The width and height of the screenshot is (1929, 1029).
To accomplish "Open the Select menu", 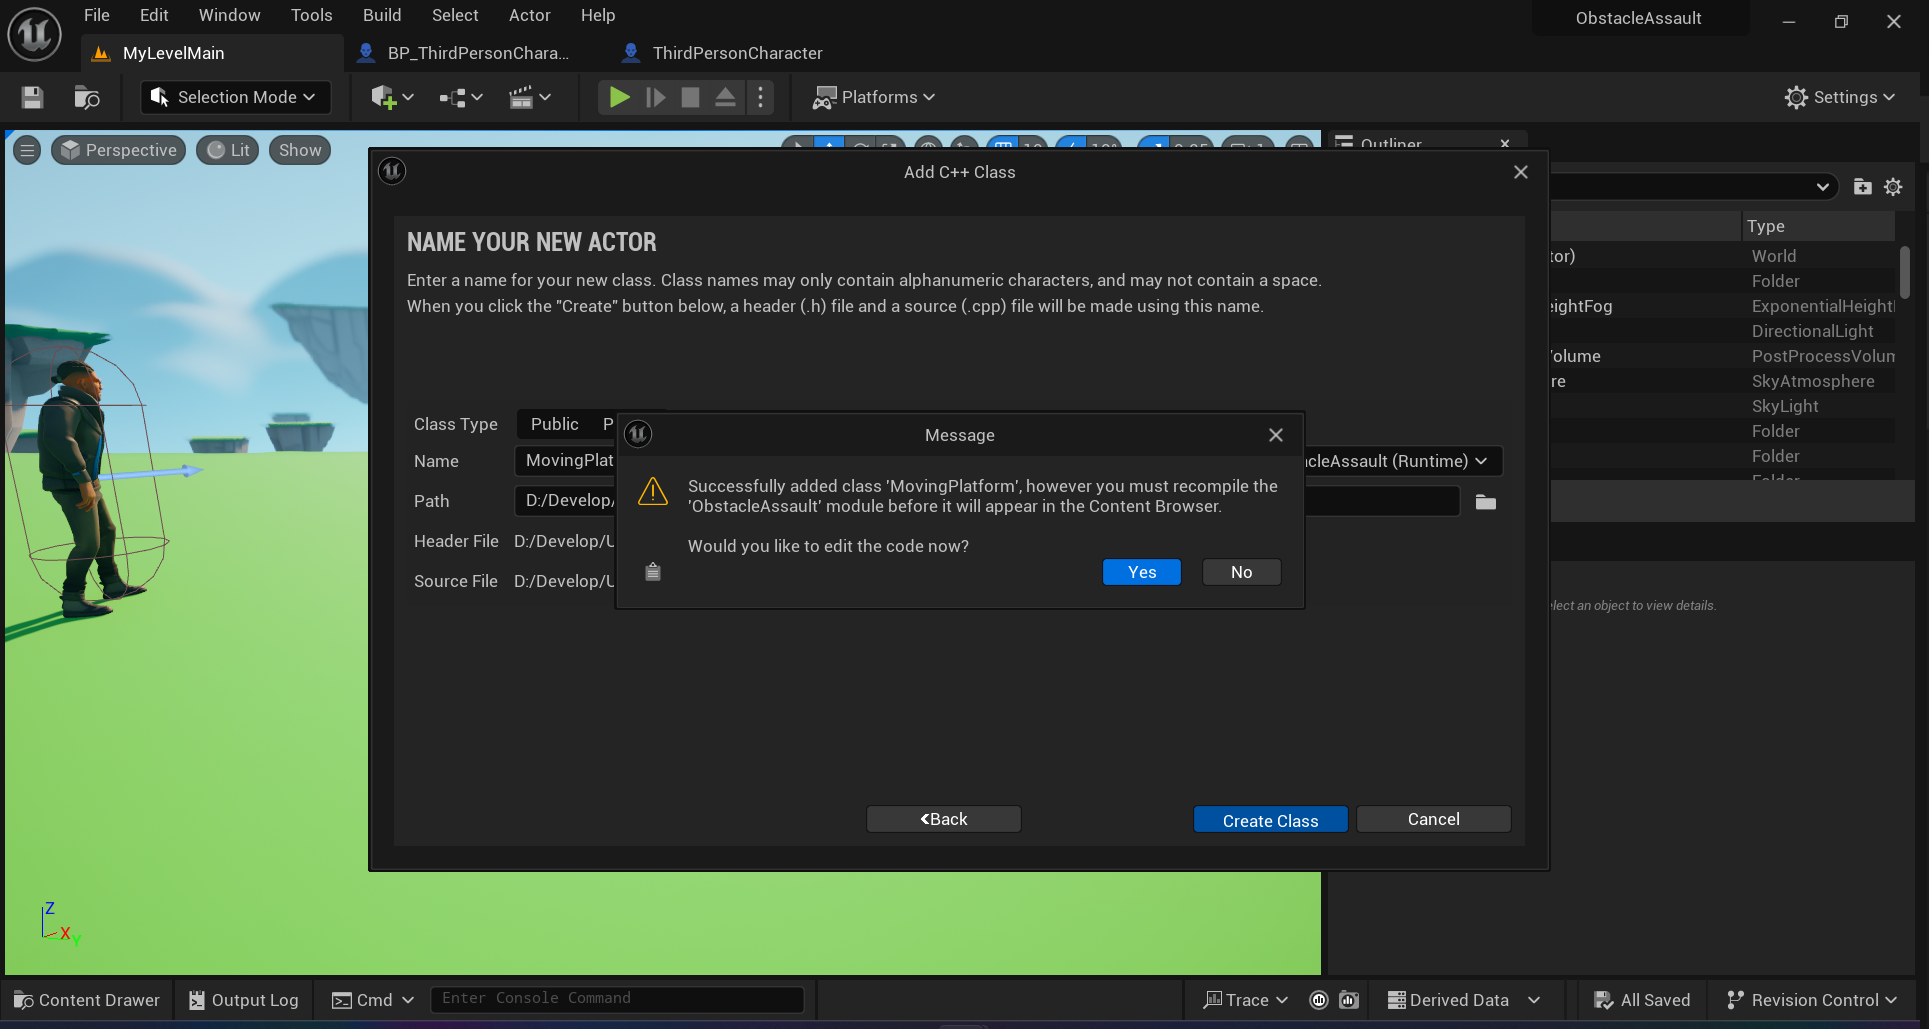I will tap(455, 15).
